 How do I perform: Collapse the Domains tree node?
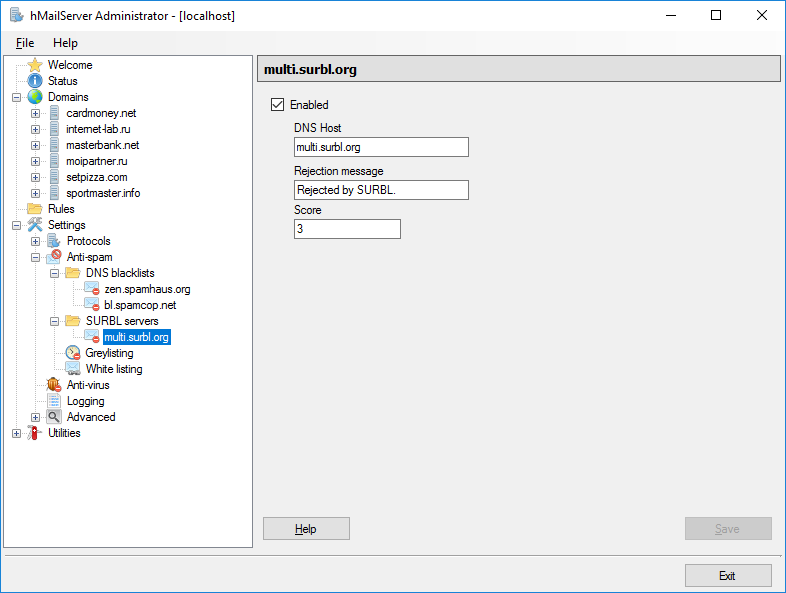(16, 97)
